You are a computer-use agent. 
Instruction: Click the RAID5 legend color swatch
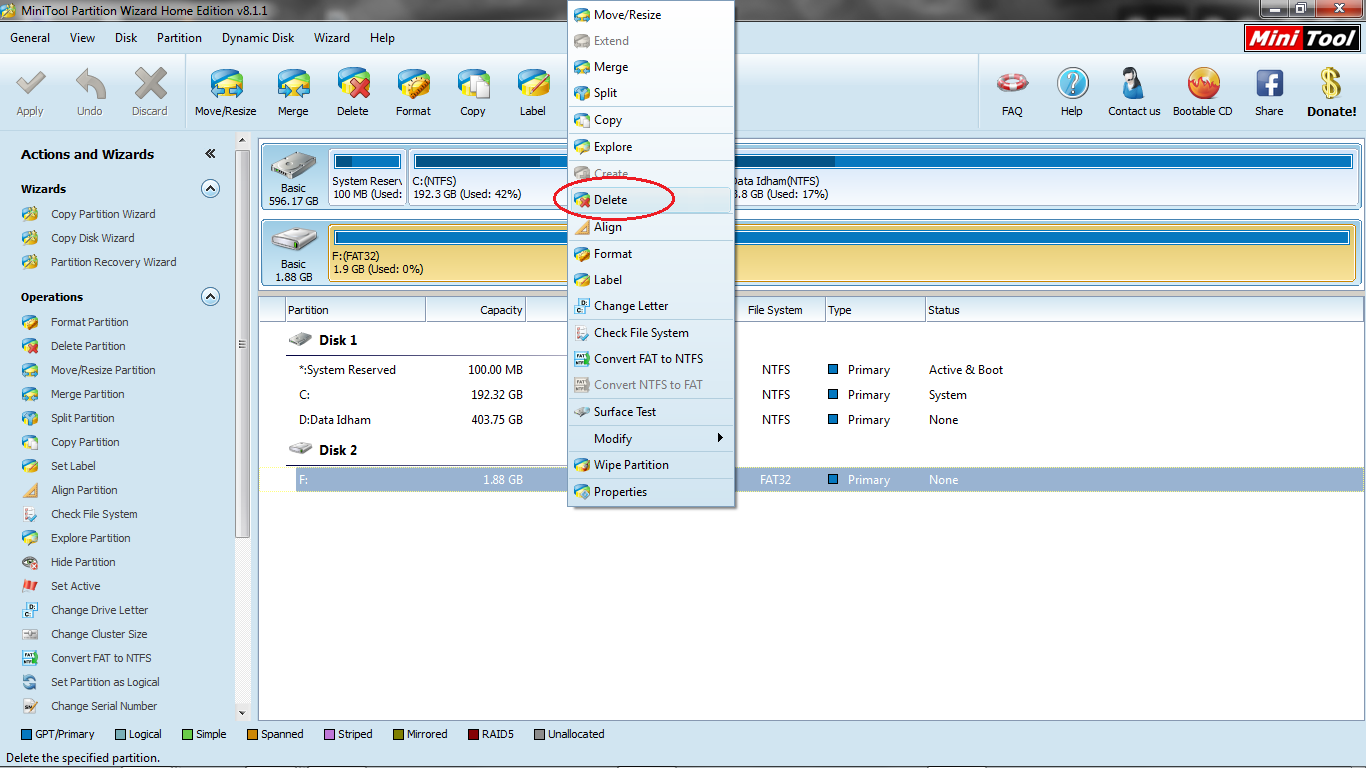pyautogui.click(x=473, y=734)
